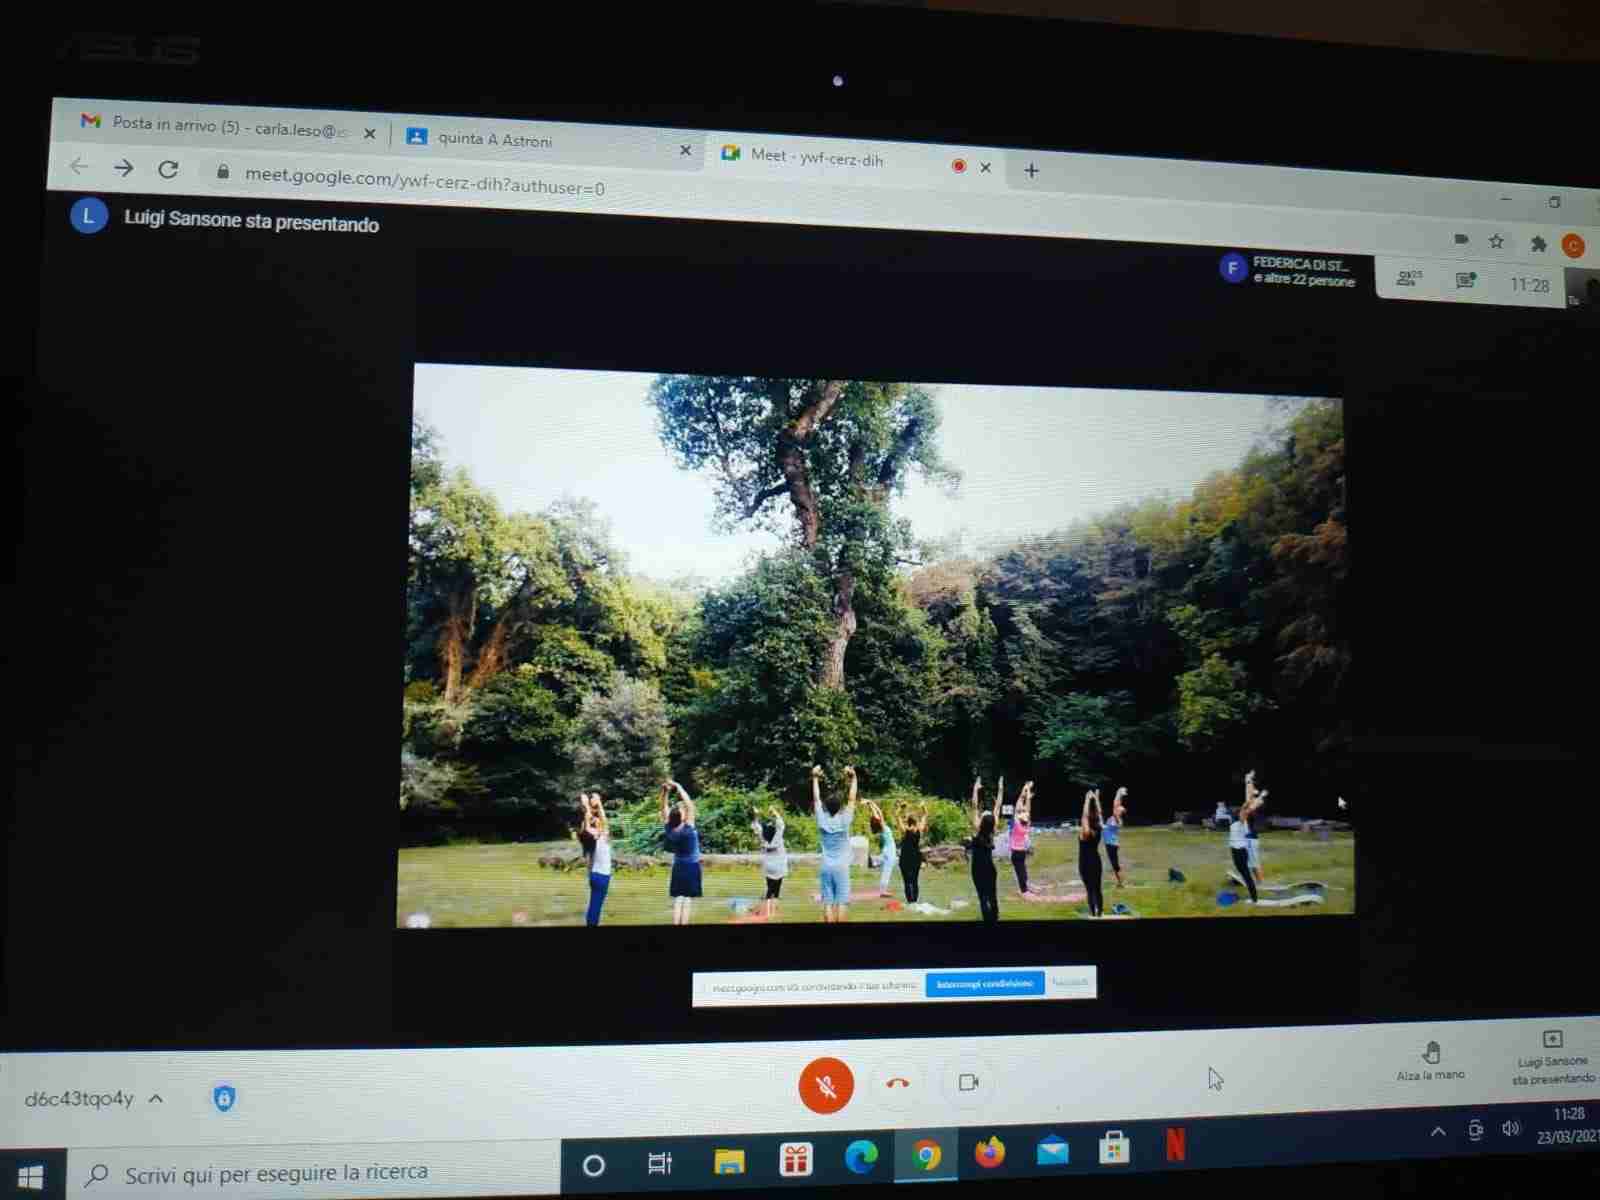The image size is (1600, 1200).
Task: Open the meeting chat icon
Action: click(1465, 281)
